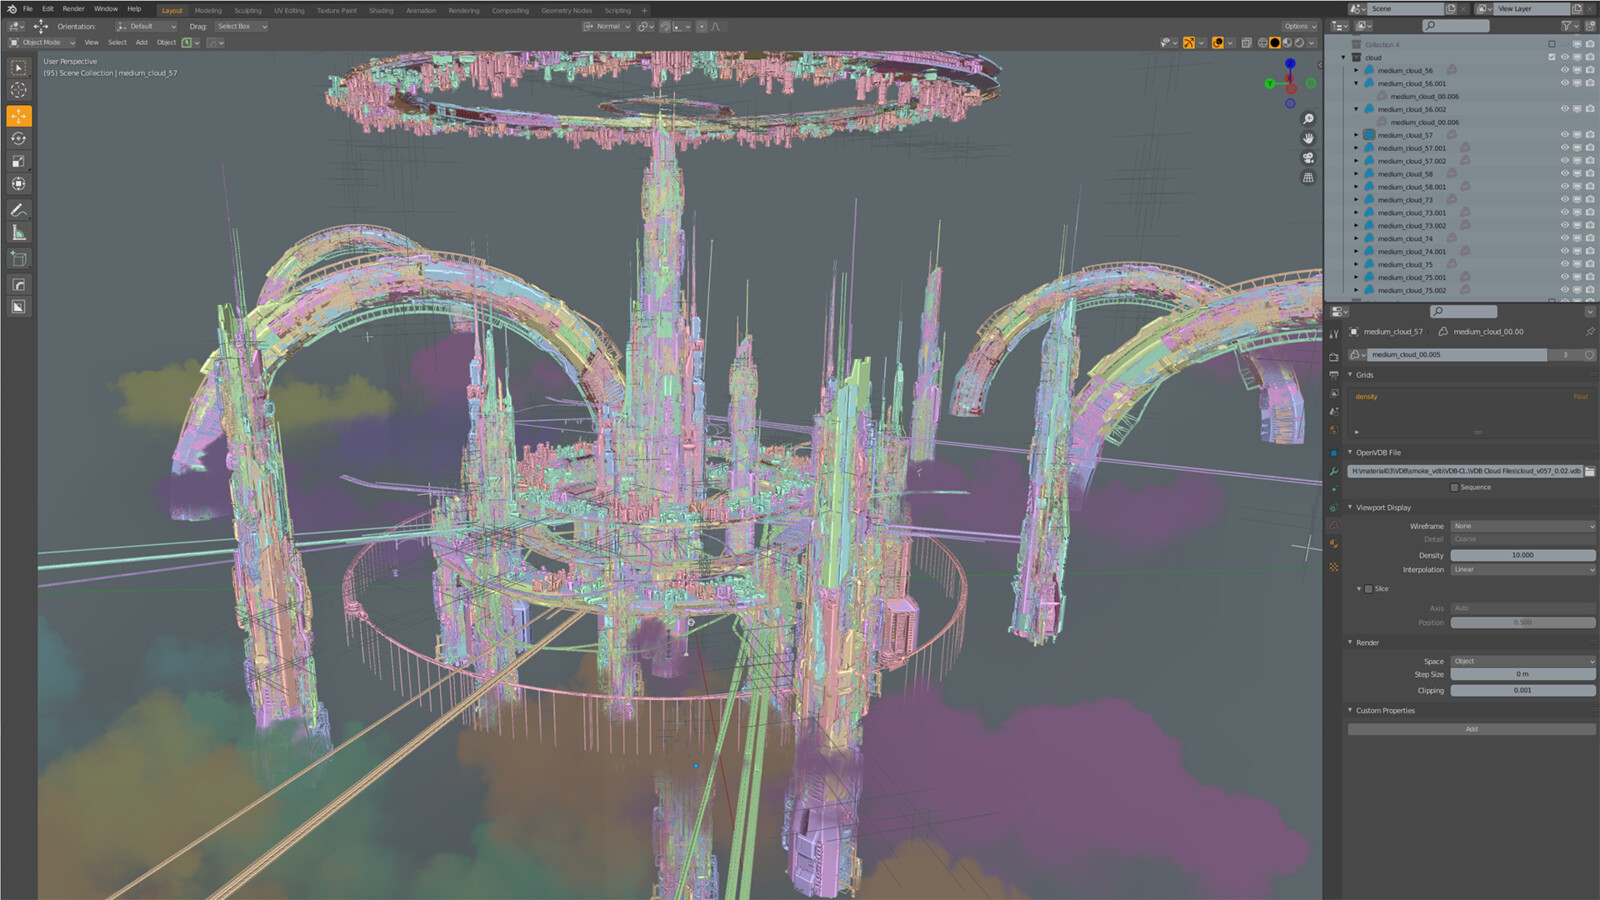Enable the Slice checkbox

[1368, 589]
